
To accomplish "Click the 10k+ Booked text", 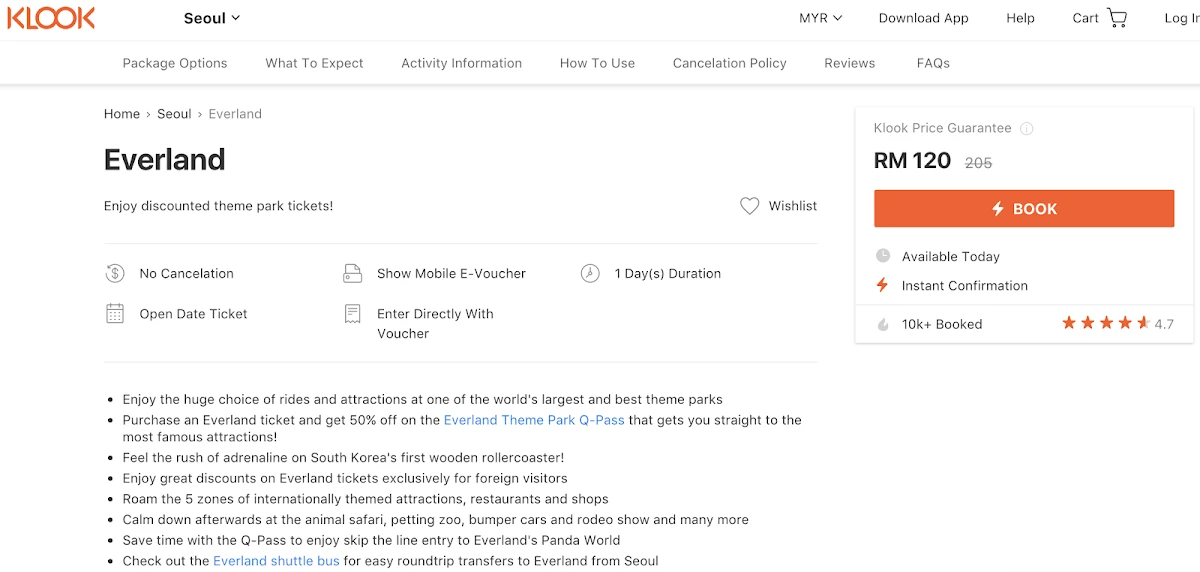I will 942,324.
